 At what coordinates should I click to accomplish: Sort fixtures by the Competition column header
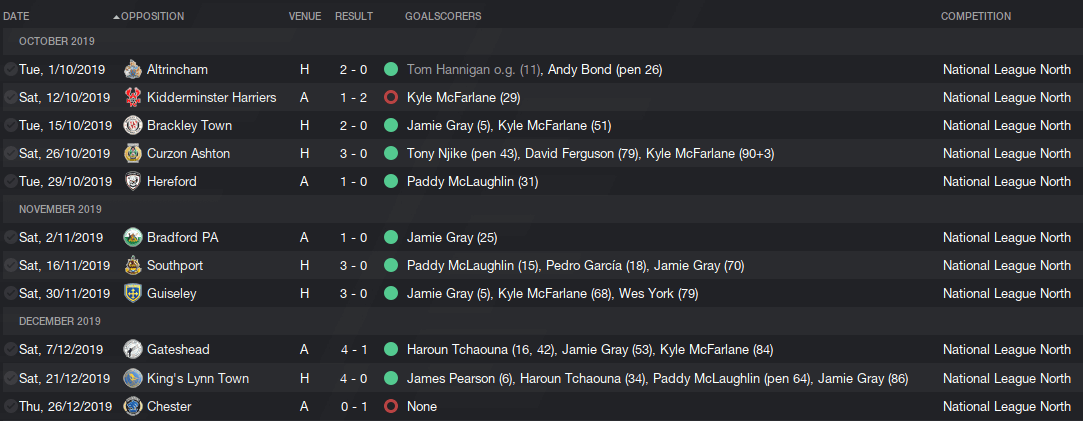pos(975,16)
